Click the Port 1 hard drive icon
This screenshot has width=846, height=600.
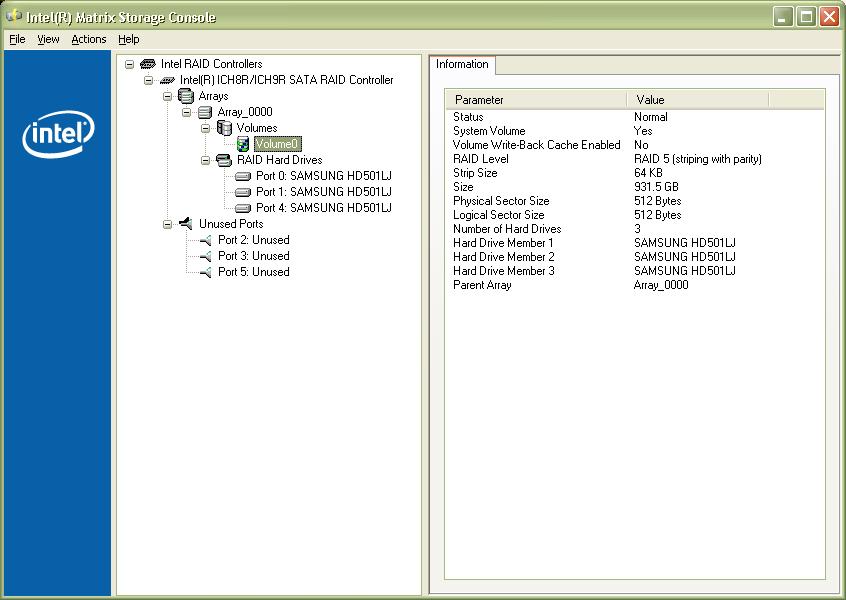pos(243,192)
